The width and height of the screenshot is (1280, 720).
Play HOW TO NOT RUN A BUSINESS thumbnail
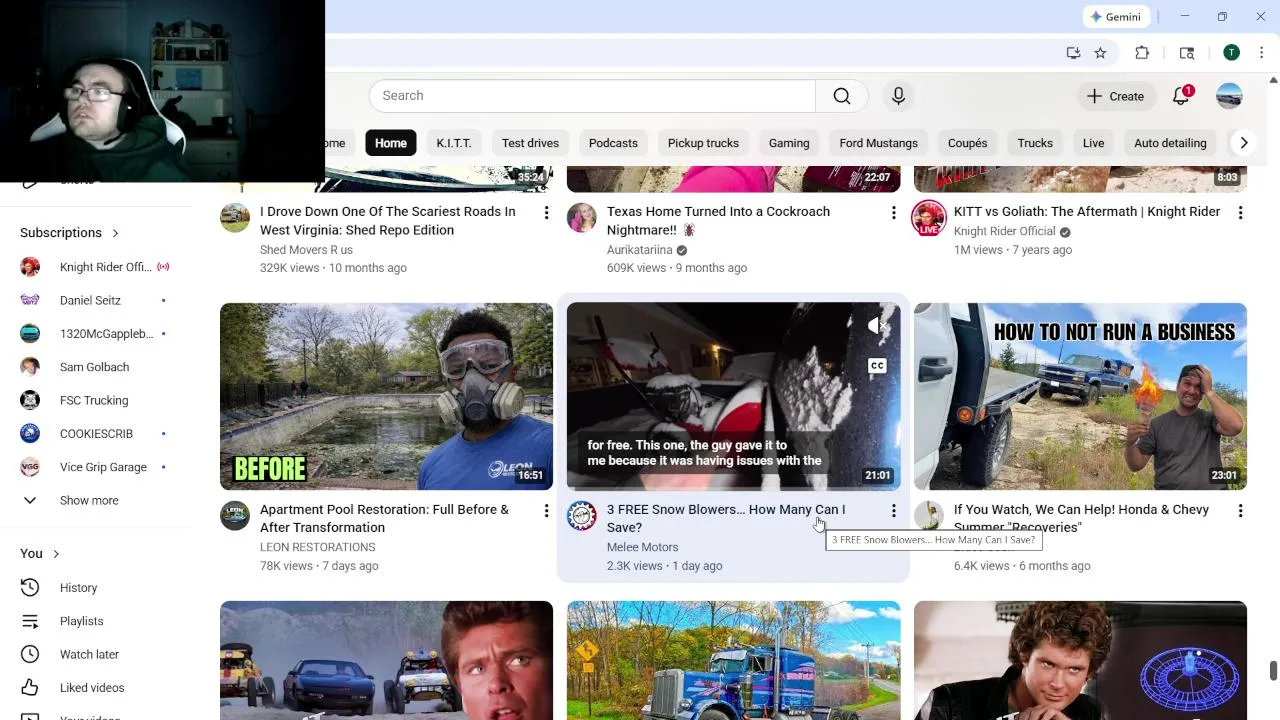1080,396
